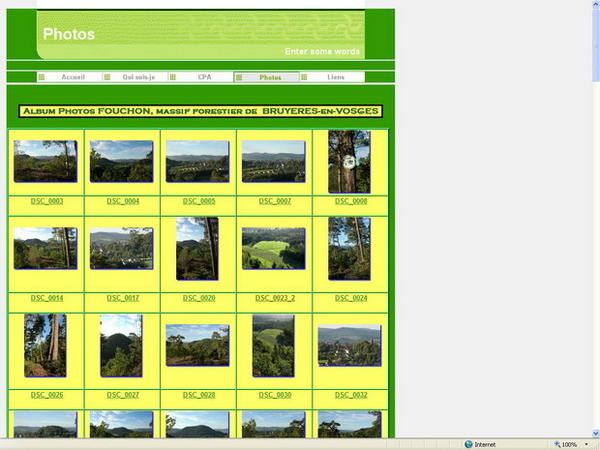Open the DSC_0027 link
600x450 pixels.
pyautogui.click(x=123, y=395)
